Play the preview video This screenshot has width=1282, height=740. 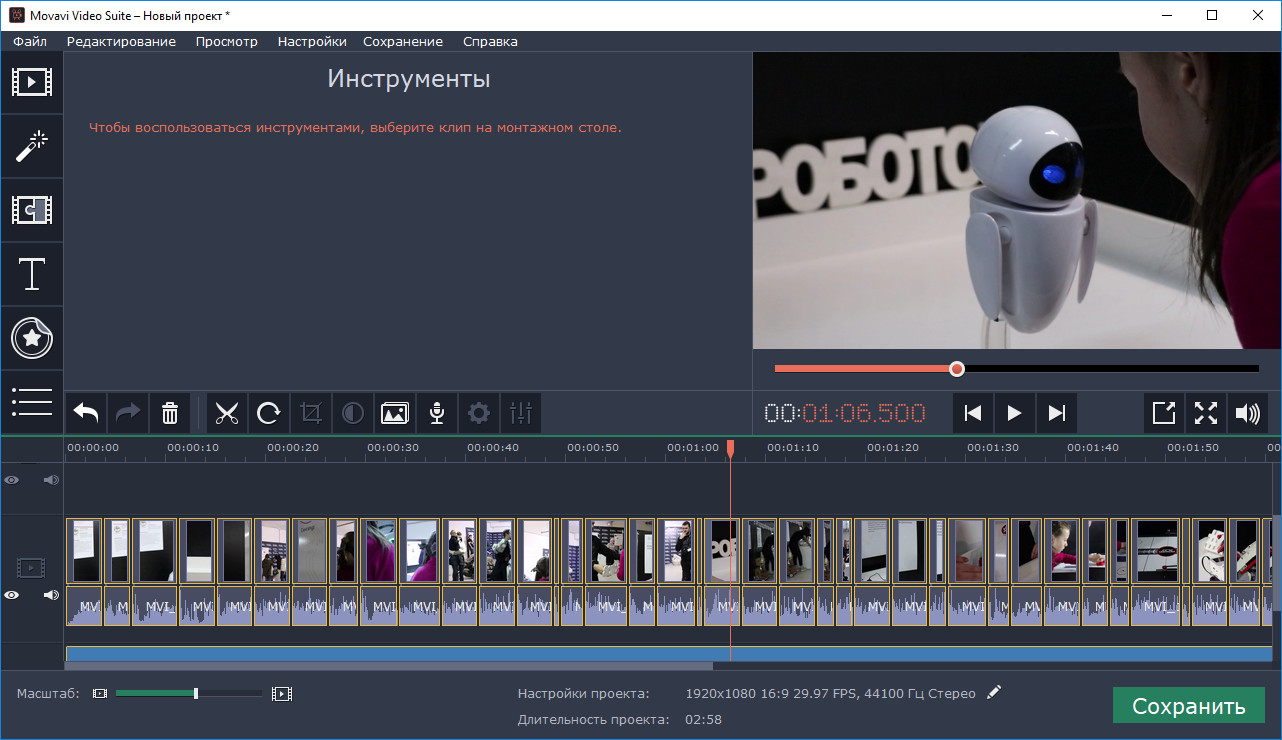pyautogui.click(x=1014, y=413)
